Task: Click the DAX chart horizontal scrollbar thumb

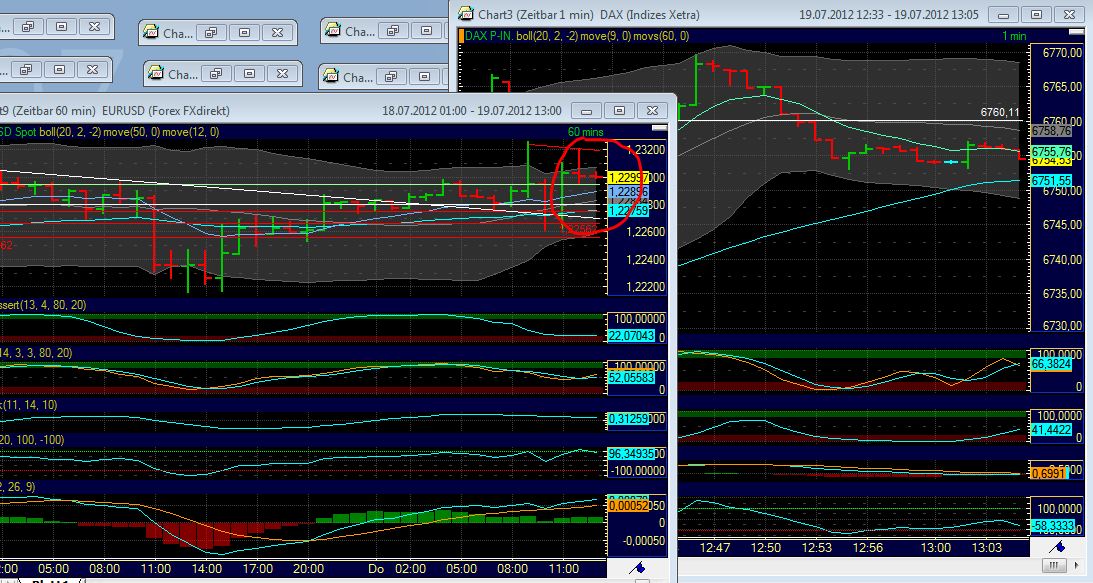Action: click(x=1053, y=565)
